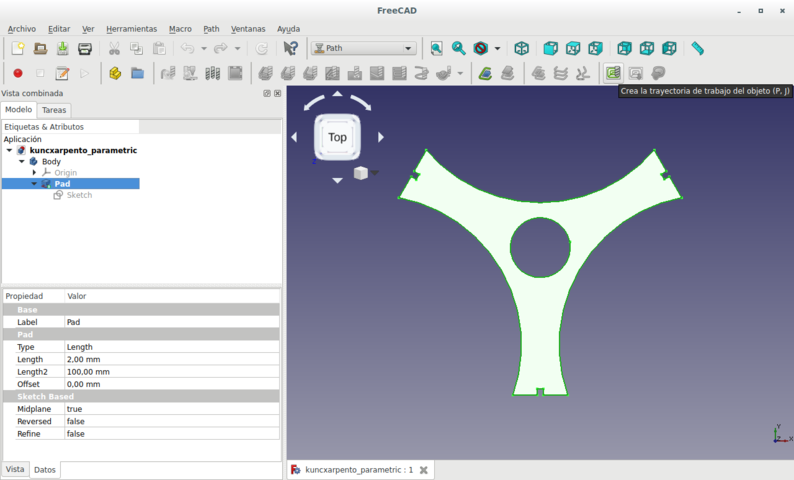The width and height of the screenshot is (794, 480).
Task: Click the Print icon
Action: 85,49
